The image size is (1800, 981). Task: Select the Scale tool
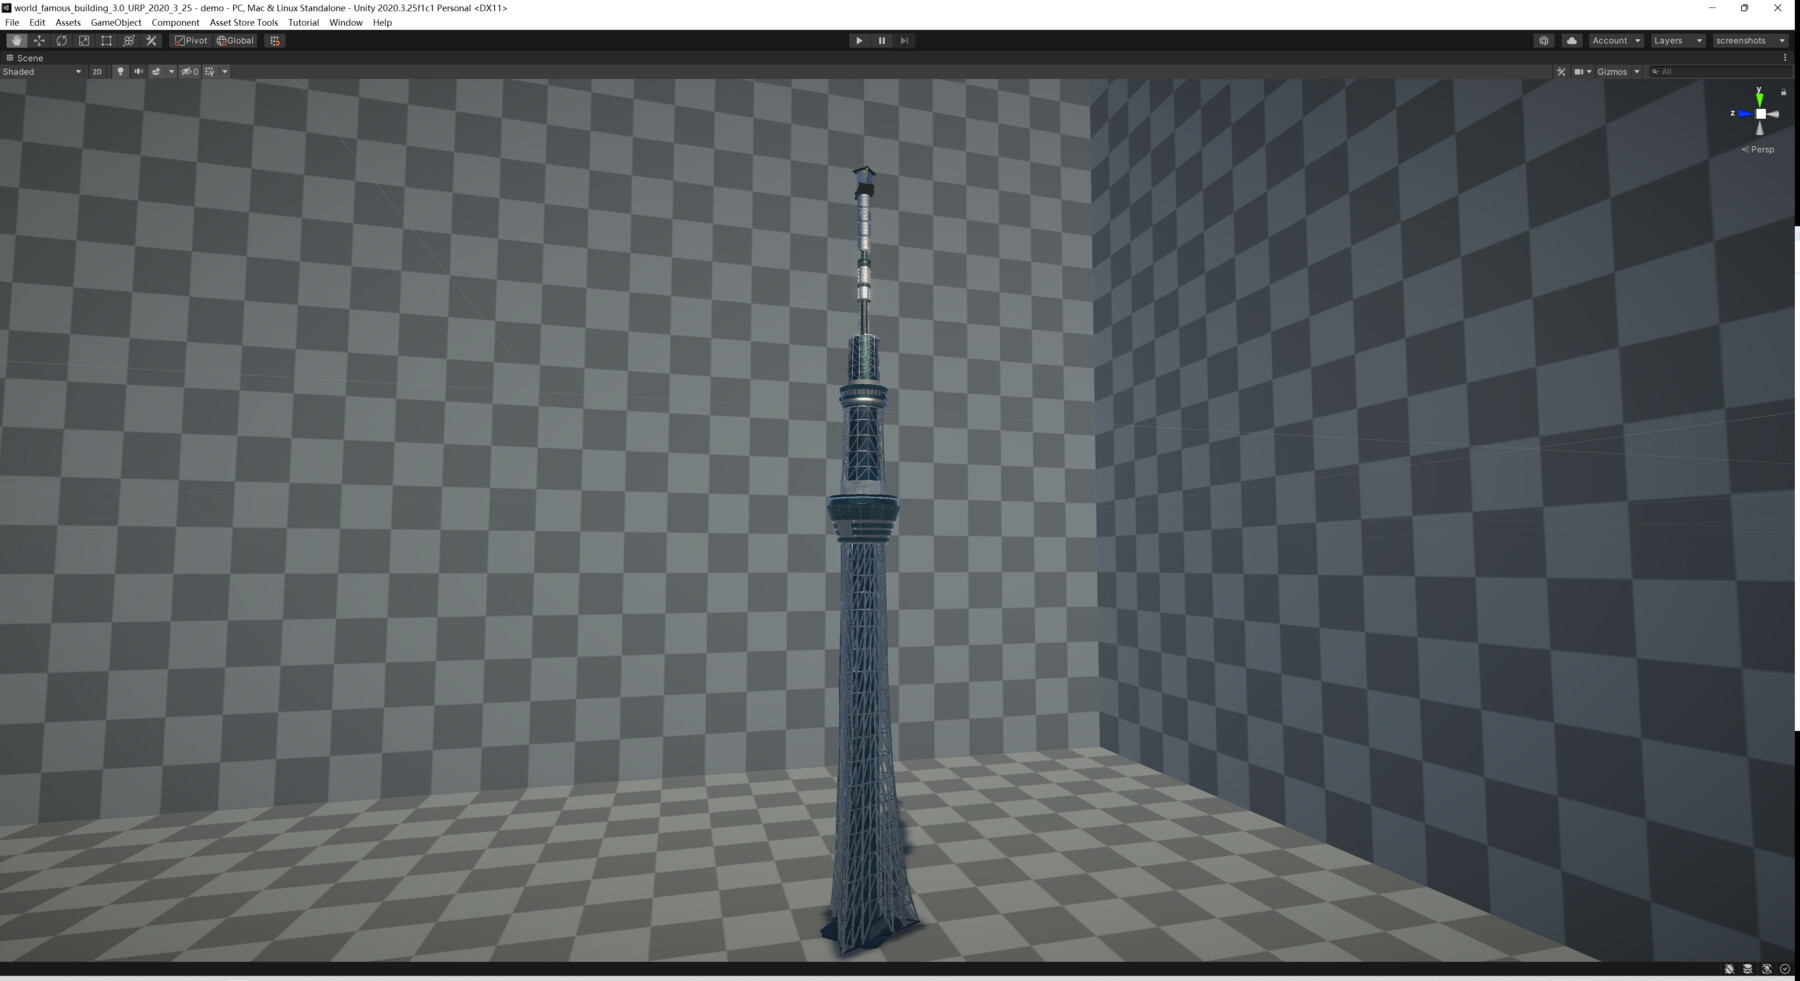tap(84, 41)
